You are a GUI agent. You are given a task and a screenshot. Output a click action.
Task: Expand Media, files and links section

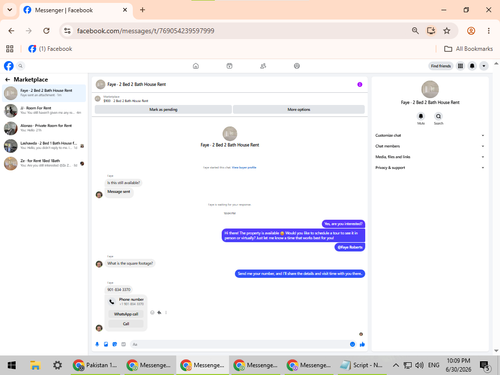430,157
